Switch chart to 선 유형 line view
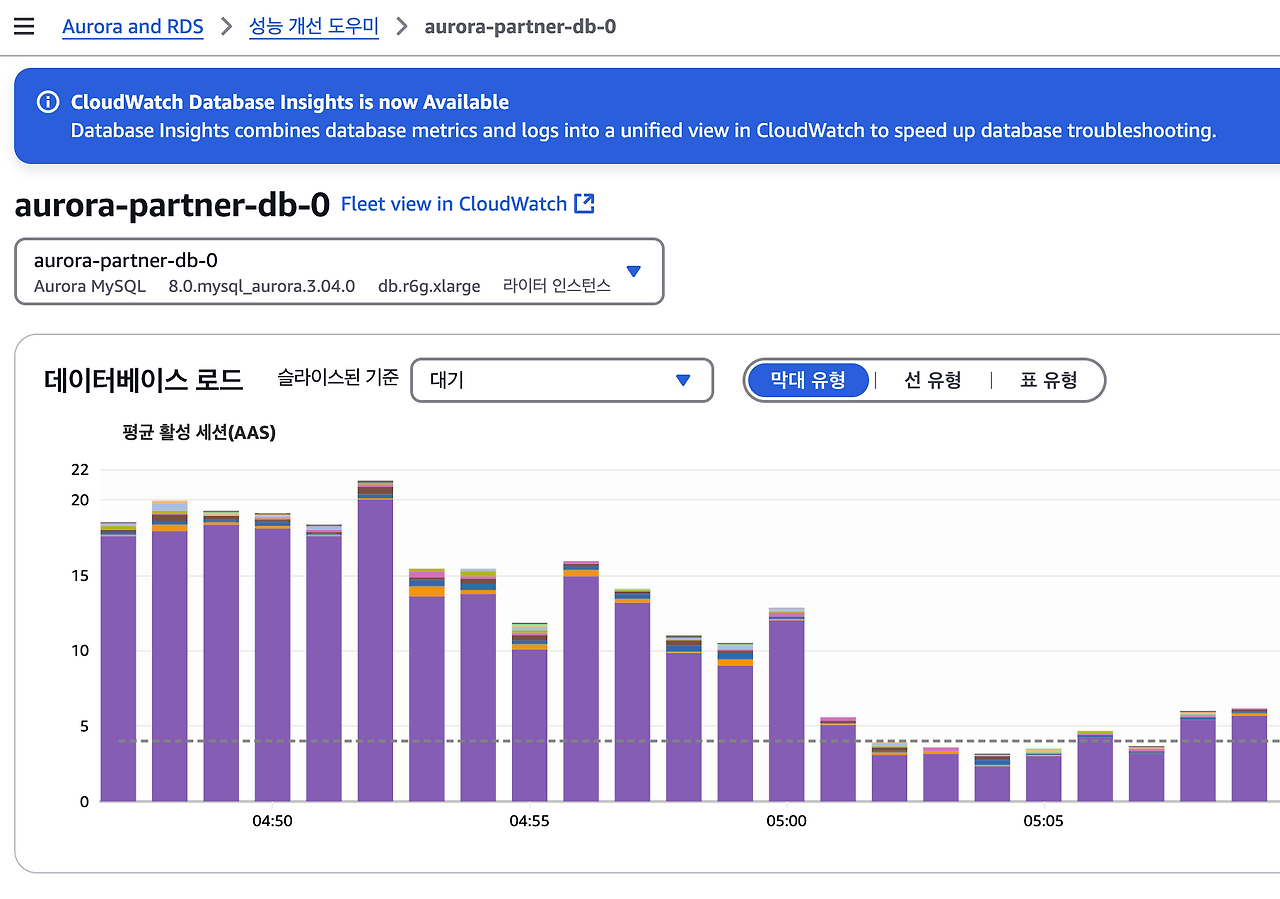1280x899 pixels. point(931,380)
